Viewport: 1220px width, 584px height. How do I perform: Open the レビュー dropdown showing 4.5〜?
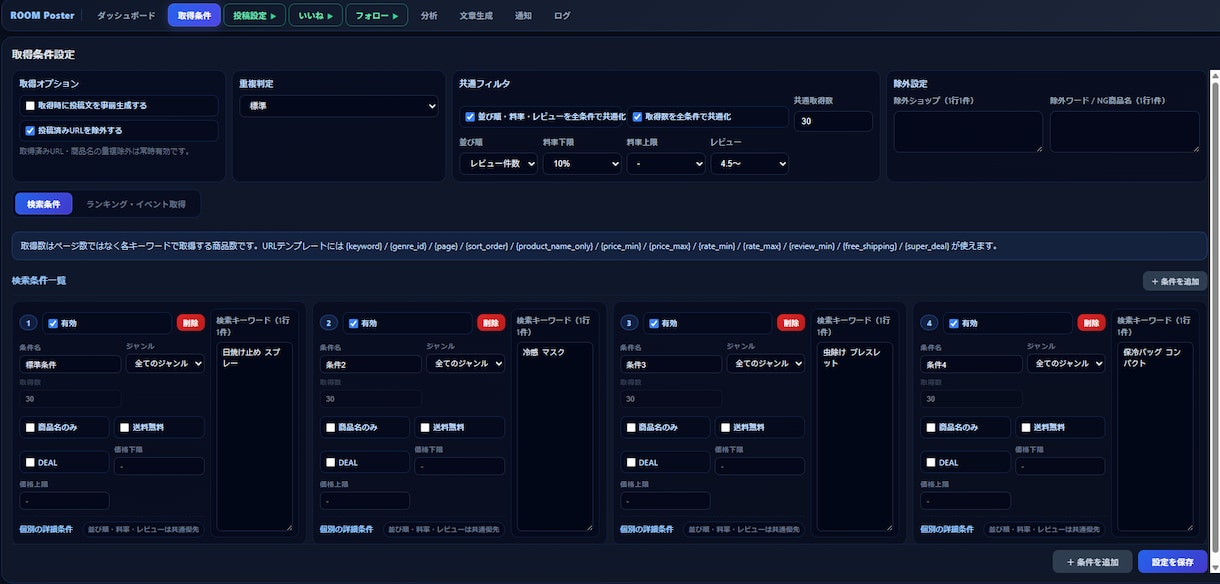click(x=750, y=163)
